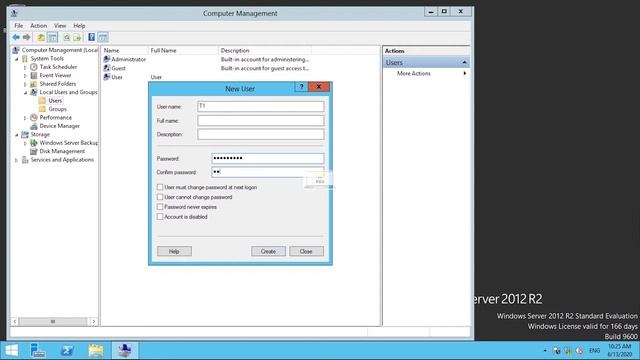This screenshot has height=360, width=640.
Task: Open More Actions in the Actions pane
Action: pos(414,73)
